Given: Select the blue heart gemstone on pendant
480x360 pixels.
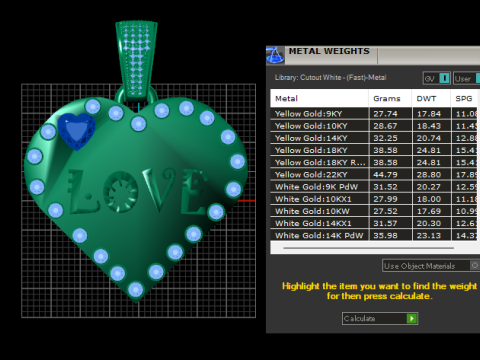Looking at the screenshot, I should tap(77, 131).
